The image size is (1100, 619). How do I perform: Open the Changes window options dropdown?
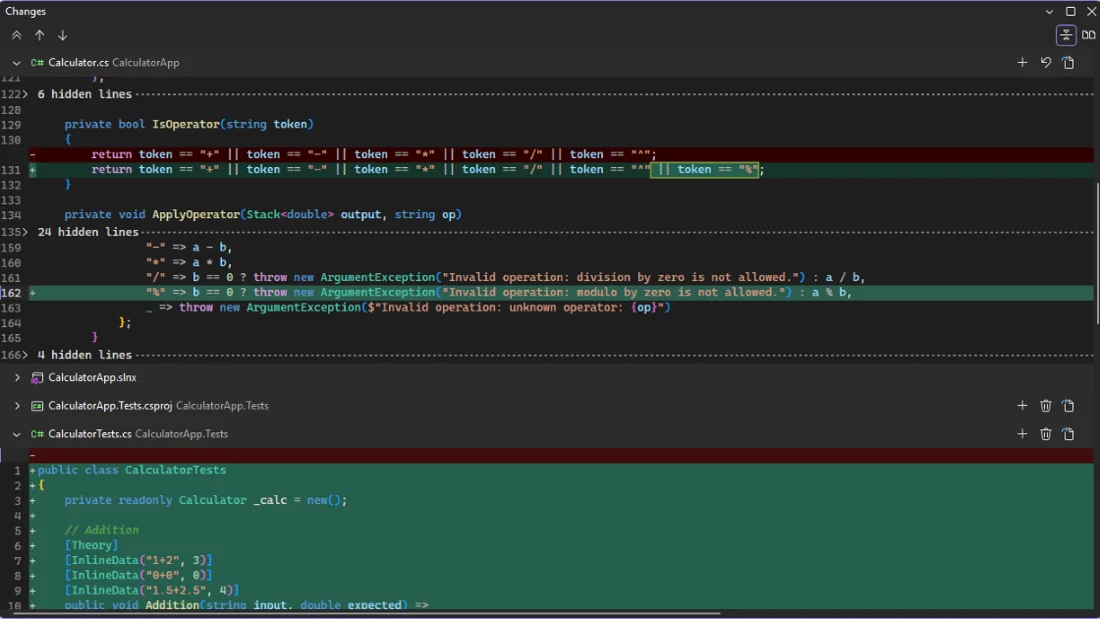tap(1049, 11)
